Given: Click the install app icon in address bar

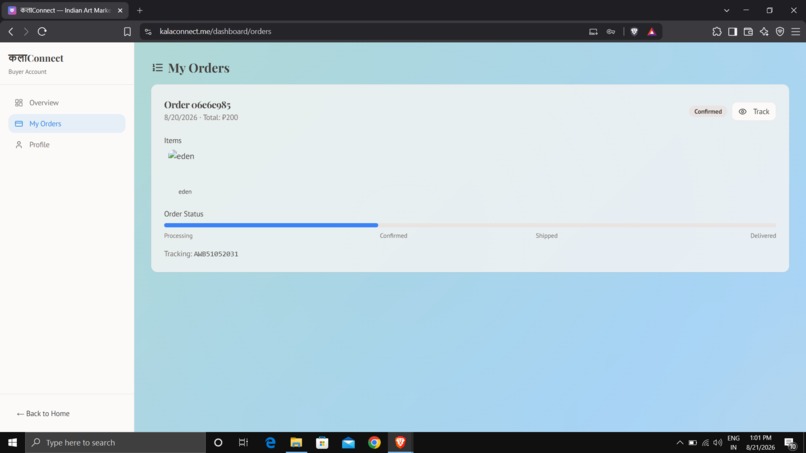Looking at the screenshot, I should [593, 31].
